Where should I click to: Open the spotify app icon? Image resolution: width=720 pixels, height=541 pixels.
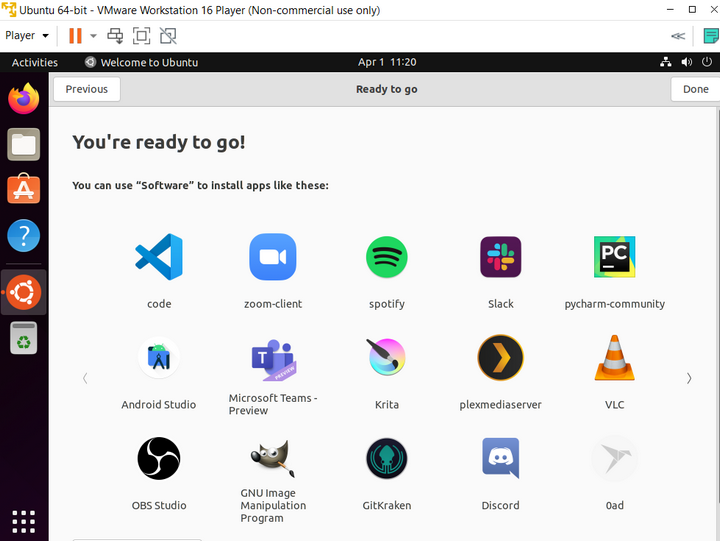point(387,257)
